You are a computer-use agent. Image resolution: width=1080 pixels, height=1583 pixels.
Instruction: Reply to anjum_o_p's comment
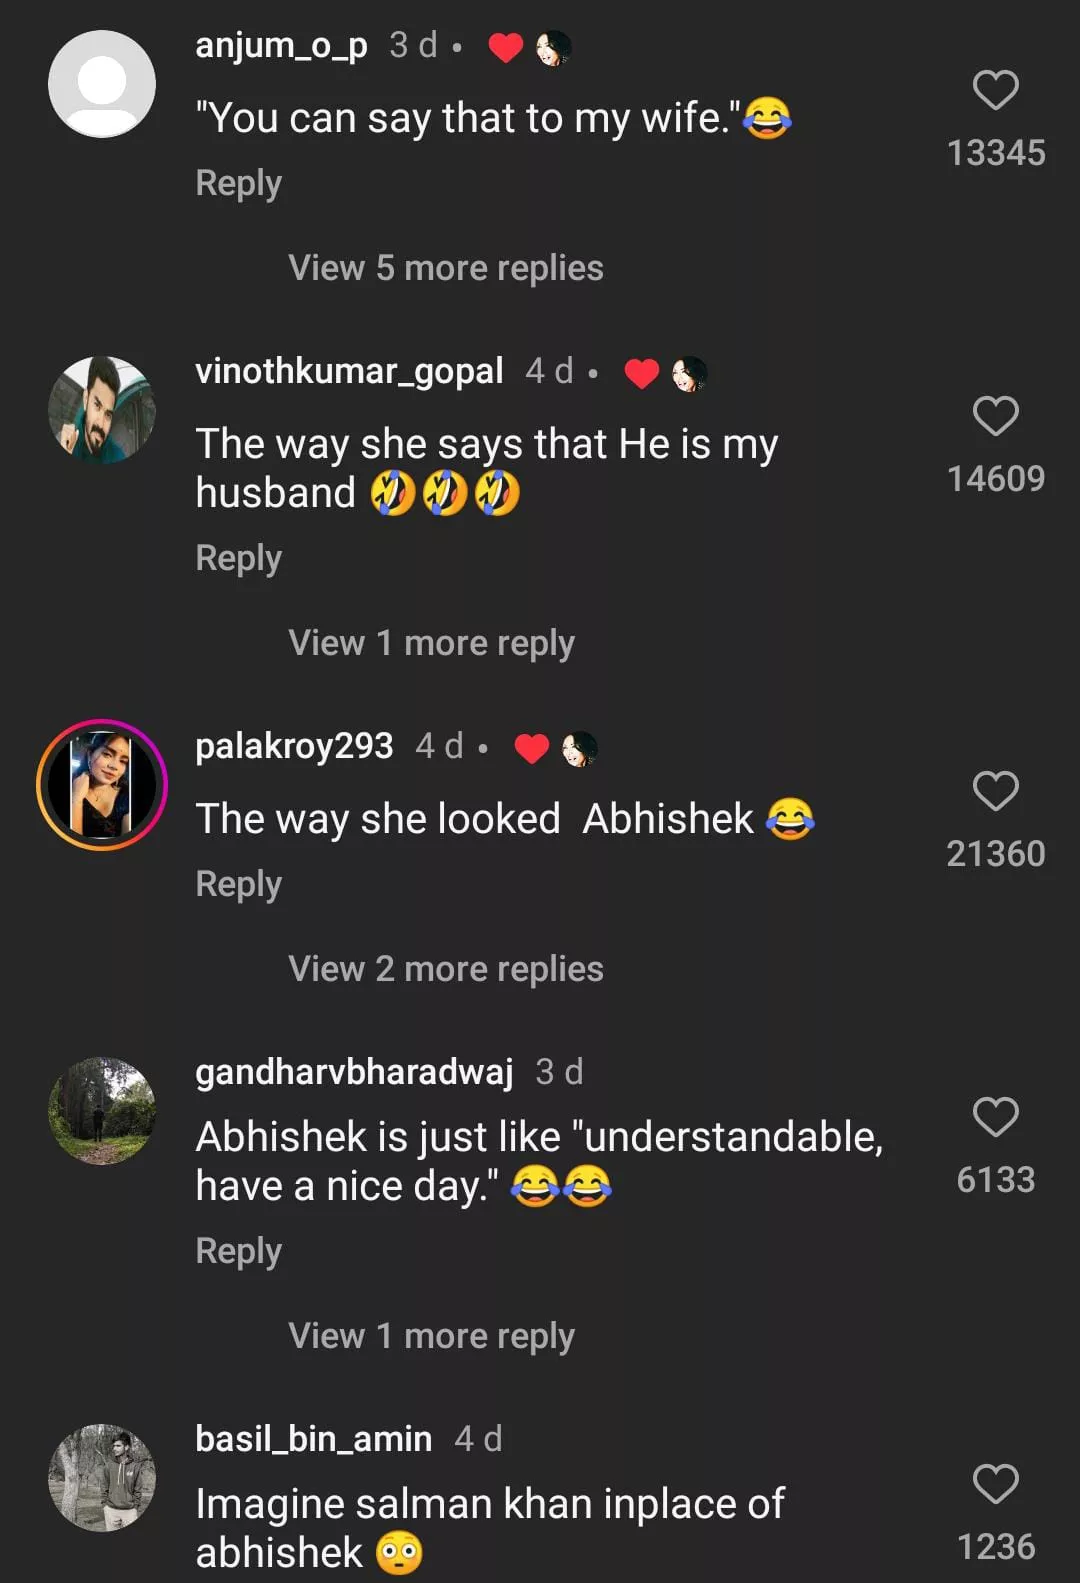pyautogui.click(x=238, y=184)
